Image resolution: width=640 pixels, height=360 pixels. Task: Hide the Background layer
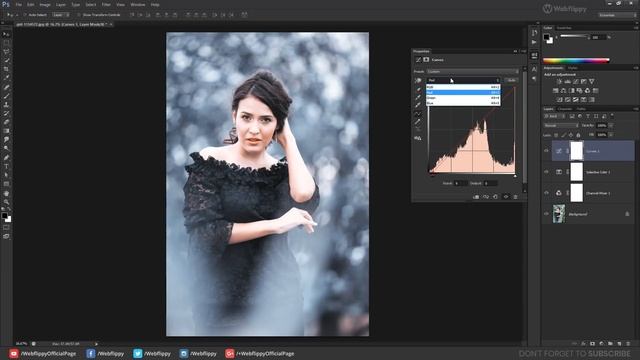click(547, 214)
